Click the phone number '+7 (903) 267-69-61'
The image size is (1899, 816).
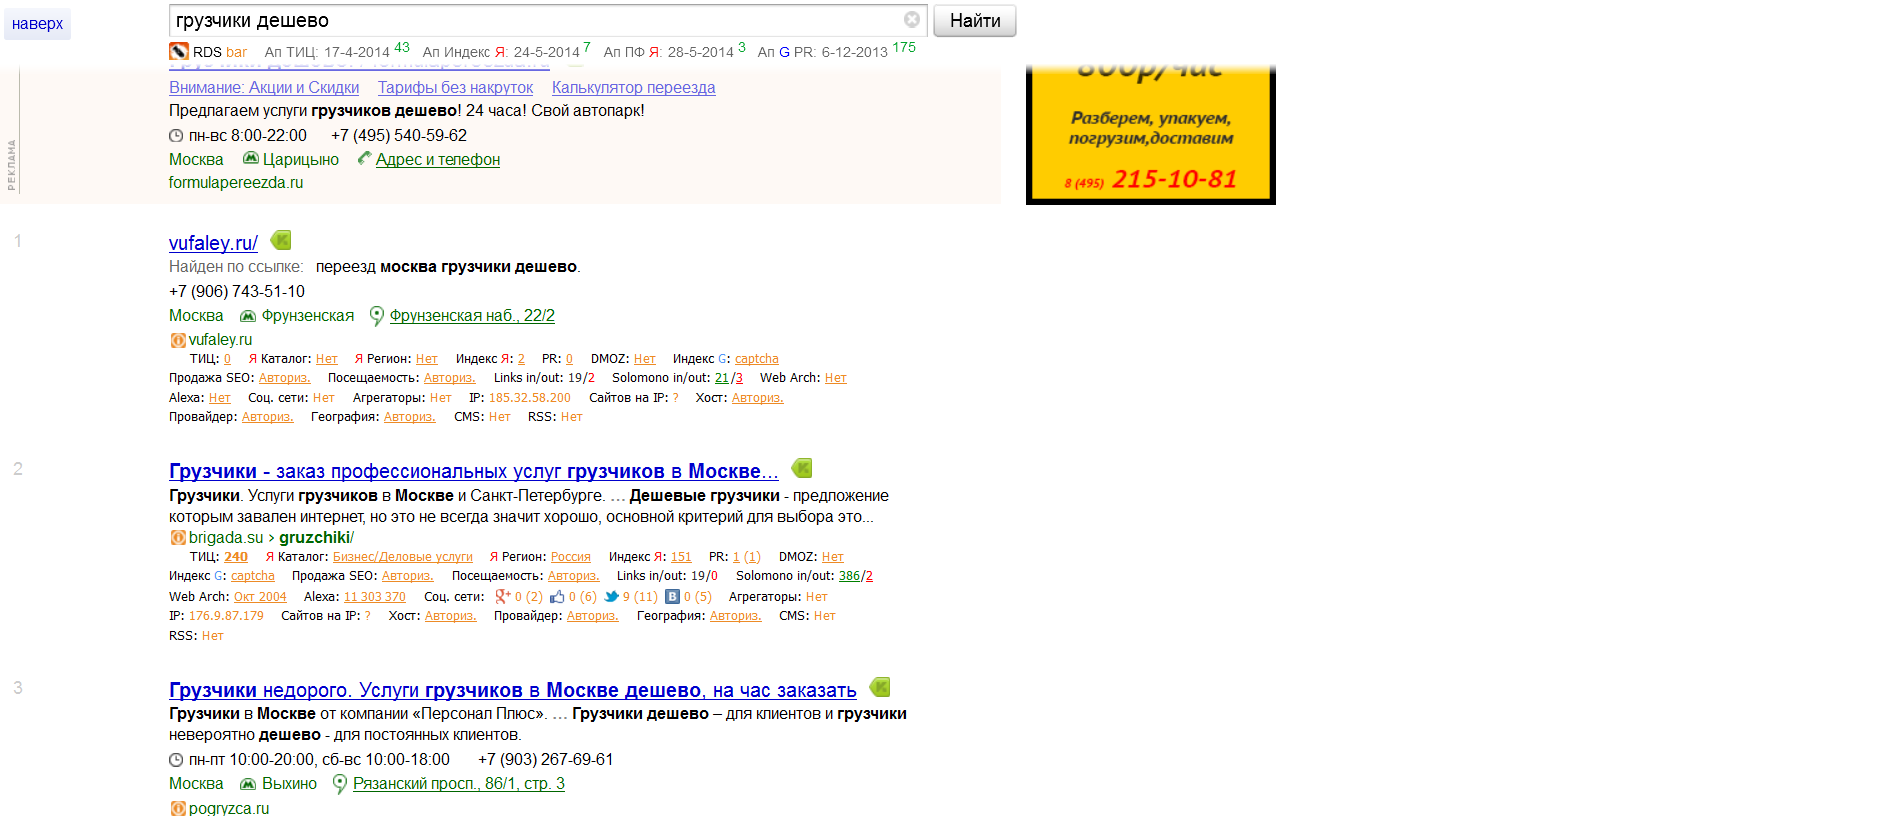(x=546, y=759)
